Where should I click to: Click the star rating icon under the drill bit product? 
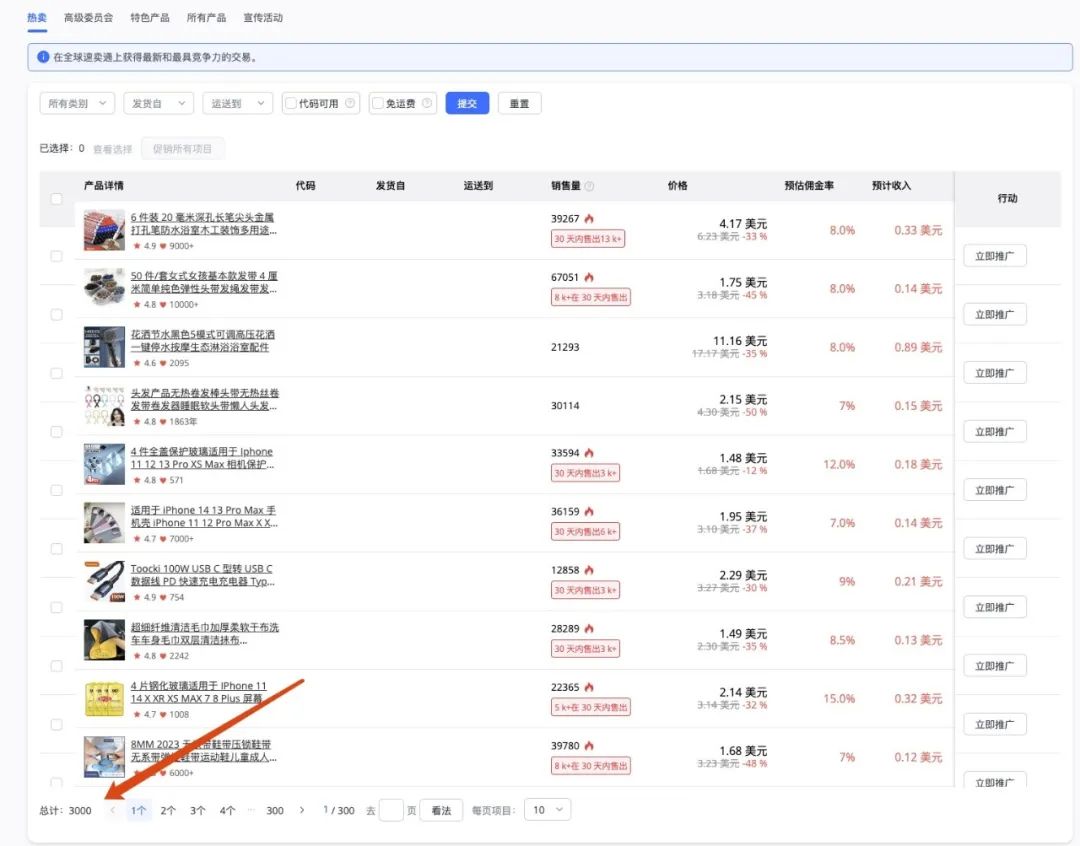pyautogui.click(x=137, y=246)
